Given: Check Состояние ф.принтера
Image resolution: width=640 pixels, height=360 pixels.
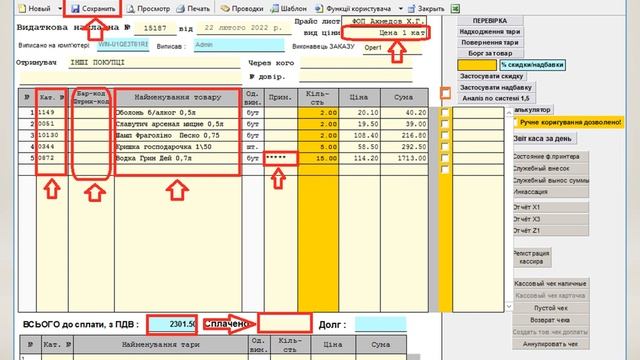Looking at the screenshot, I should (550, 157).
